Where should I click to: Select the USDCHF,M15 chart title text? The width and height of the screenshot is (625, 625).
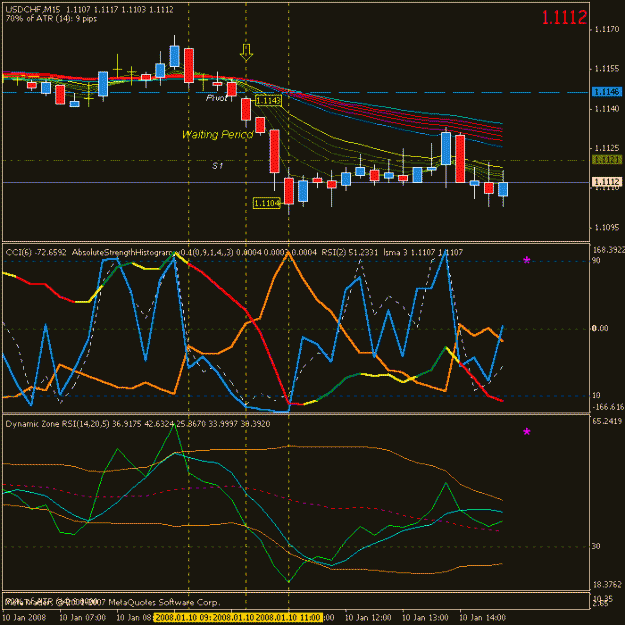click(x=33, y=10)
